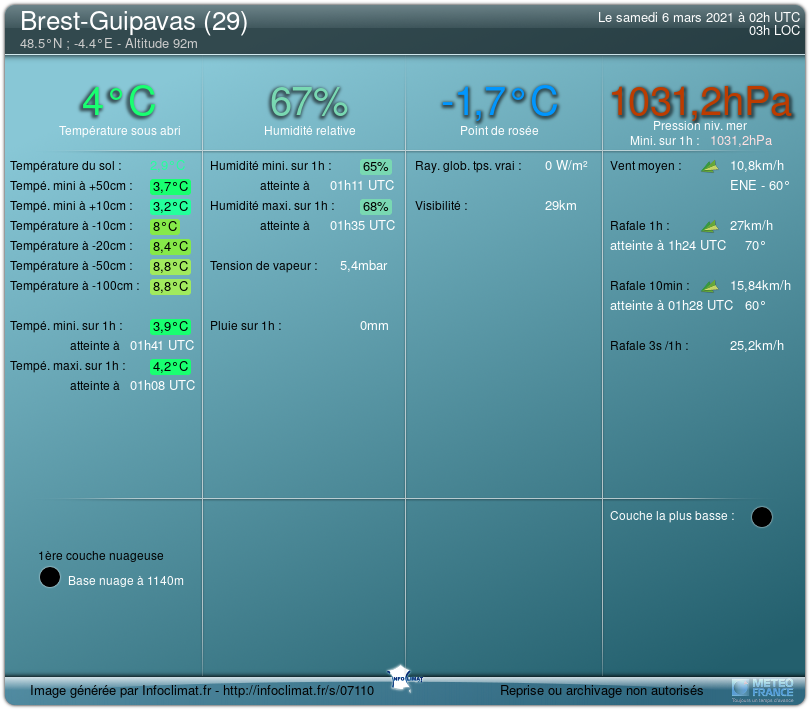Screen dimensions: 810x710
Task: Click the Brest-Guipavas (29) station title
Action: click(x=134, y=22)
